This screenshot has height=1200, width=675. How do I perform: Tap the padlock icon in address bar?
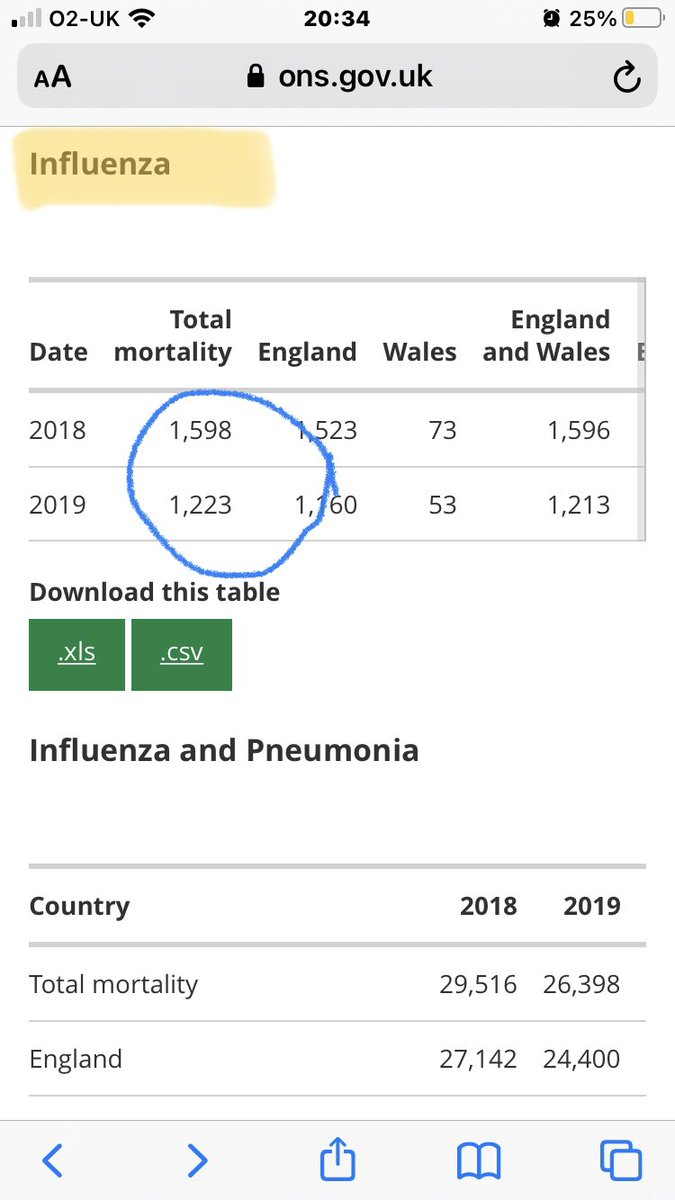256,77
